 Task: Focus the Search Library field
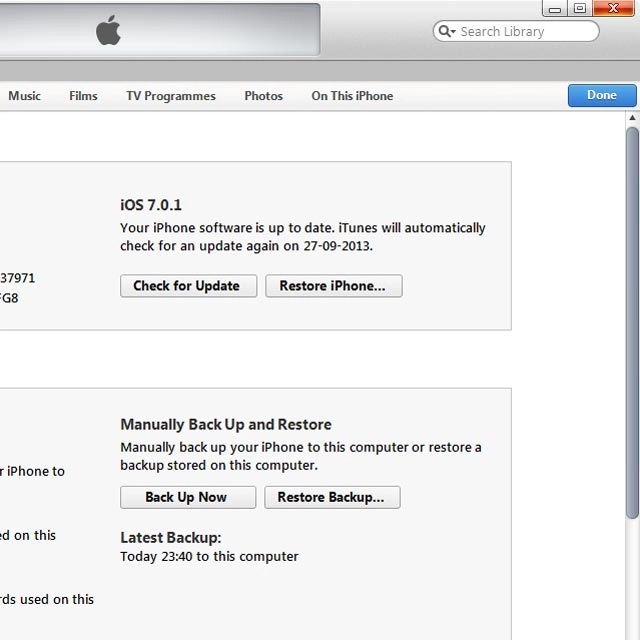525,32
